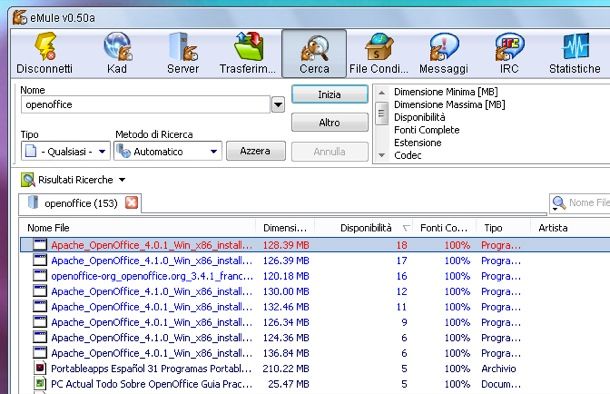Click the Altro button

(330, 123)
